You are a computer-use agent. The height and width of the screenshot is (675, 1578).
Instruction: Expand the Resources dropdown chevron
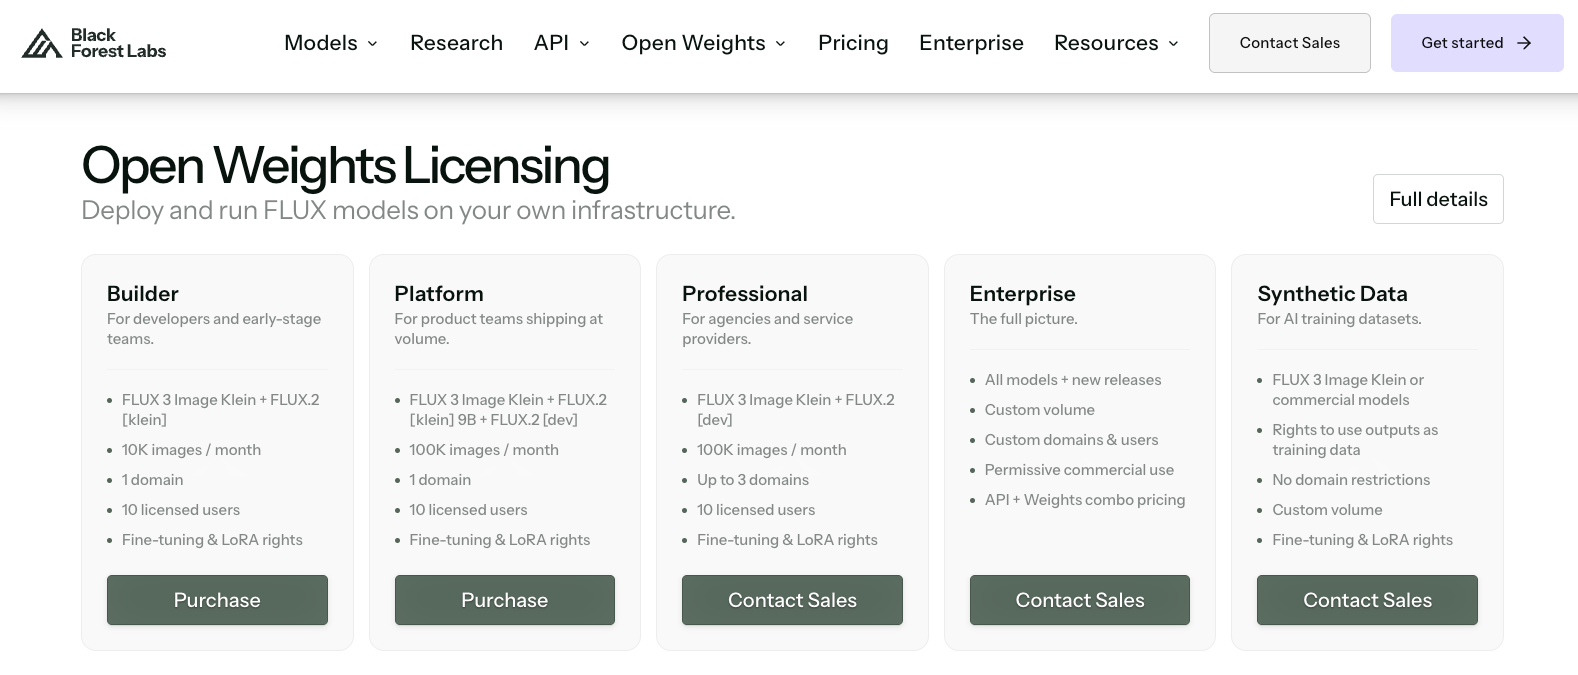[1174, 44]
